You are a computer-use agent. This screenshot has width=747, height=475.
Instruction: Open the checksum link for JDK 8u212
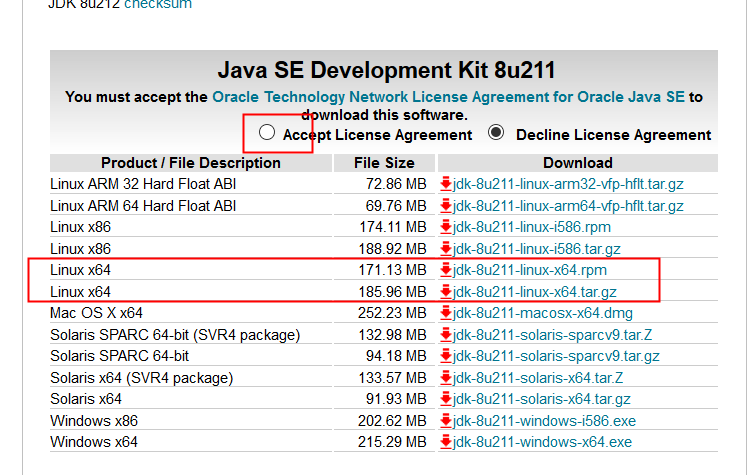pyautogui.click(x=158, y=4)
